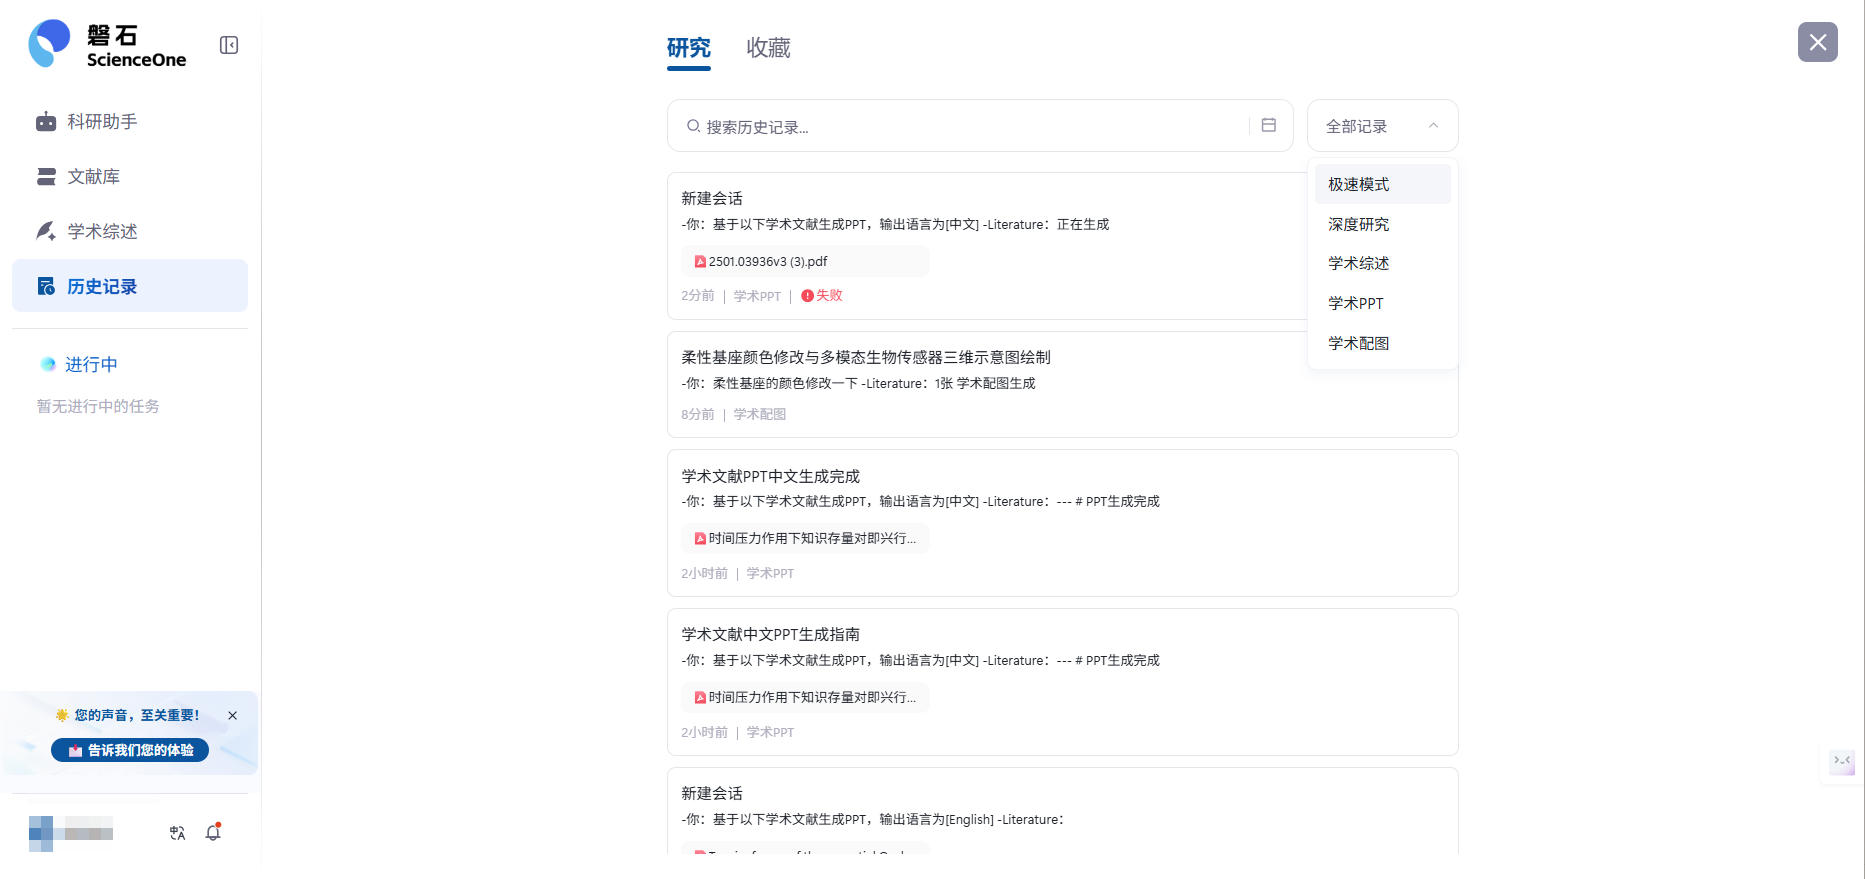Open attachment 2501.03936v3 (3).pdf
The height and width of the screenshot is (879, 1865).
tap(805, 261)
